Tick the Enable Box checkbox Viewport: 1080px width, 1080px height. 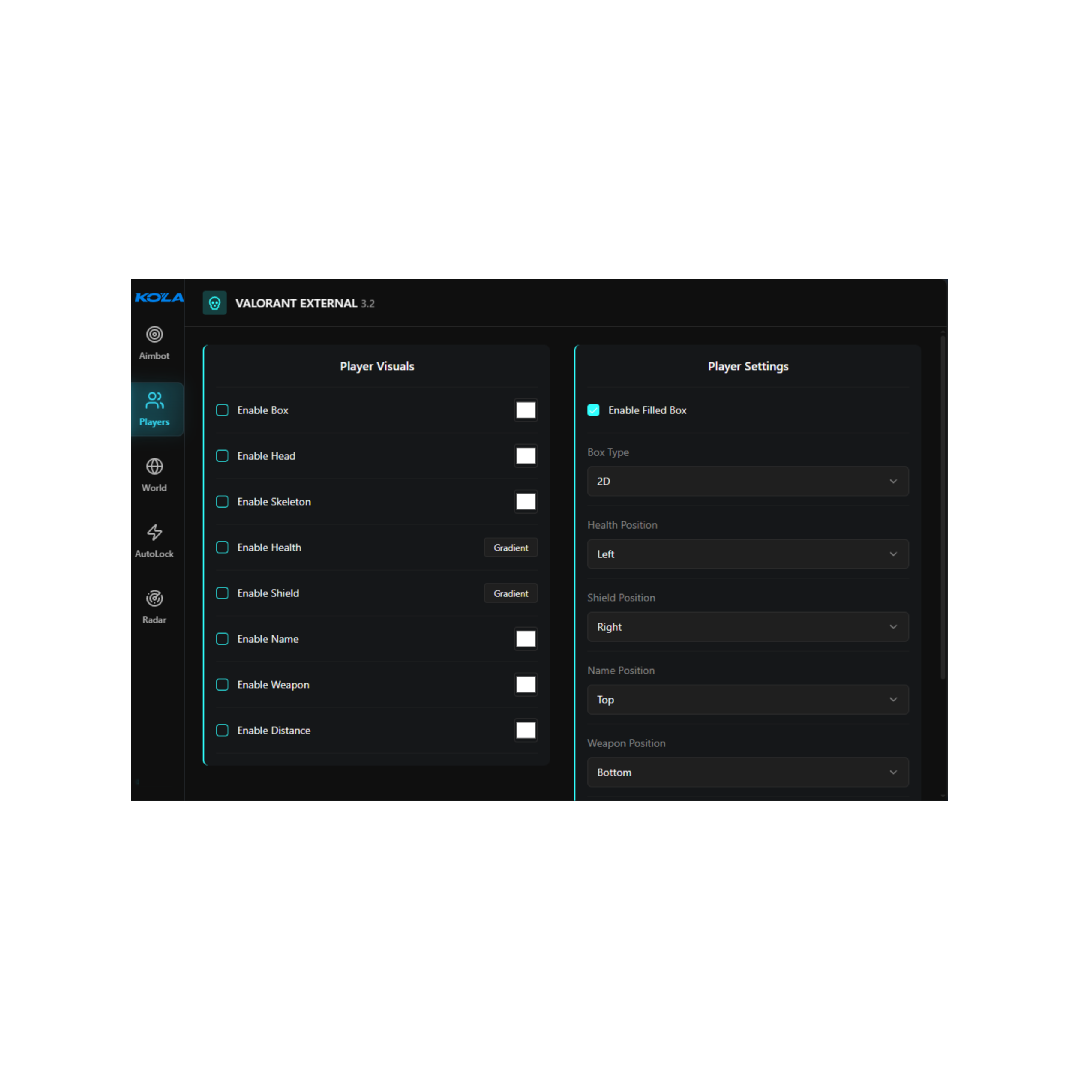click(x=222, y=410)
